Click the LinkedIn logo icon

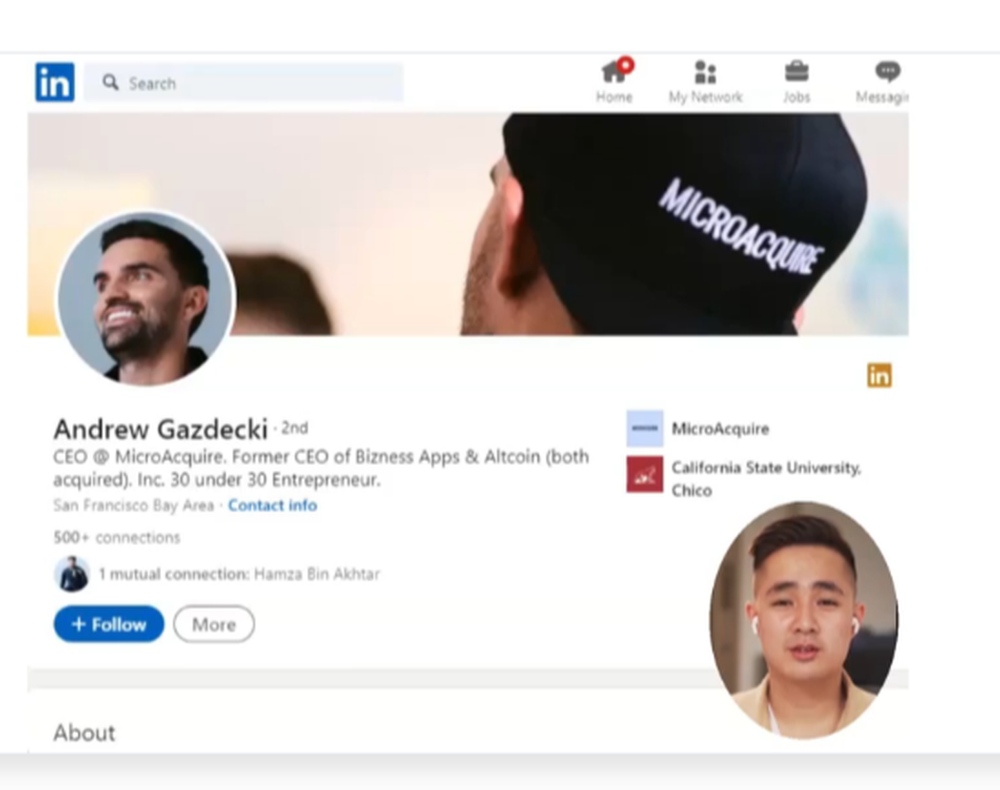click(x=55, y=82)
